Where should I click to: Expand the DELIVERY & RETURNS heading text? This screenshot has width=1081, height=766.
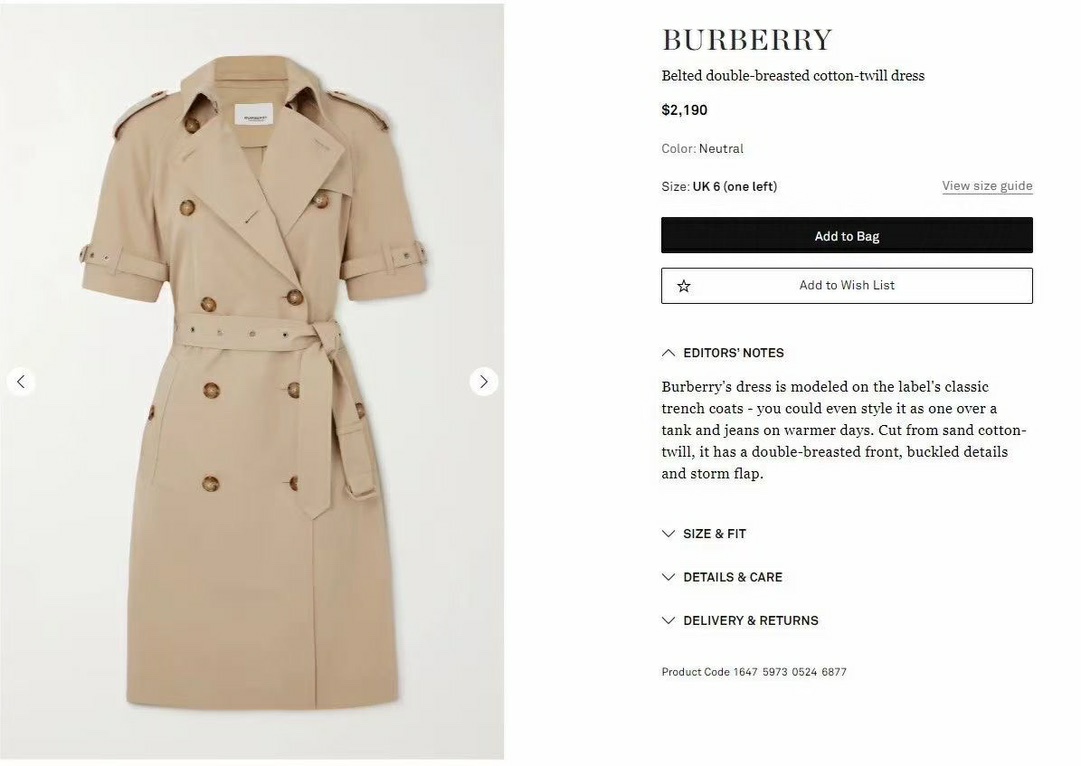click(x=751, y=621)
